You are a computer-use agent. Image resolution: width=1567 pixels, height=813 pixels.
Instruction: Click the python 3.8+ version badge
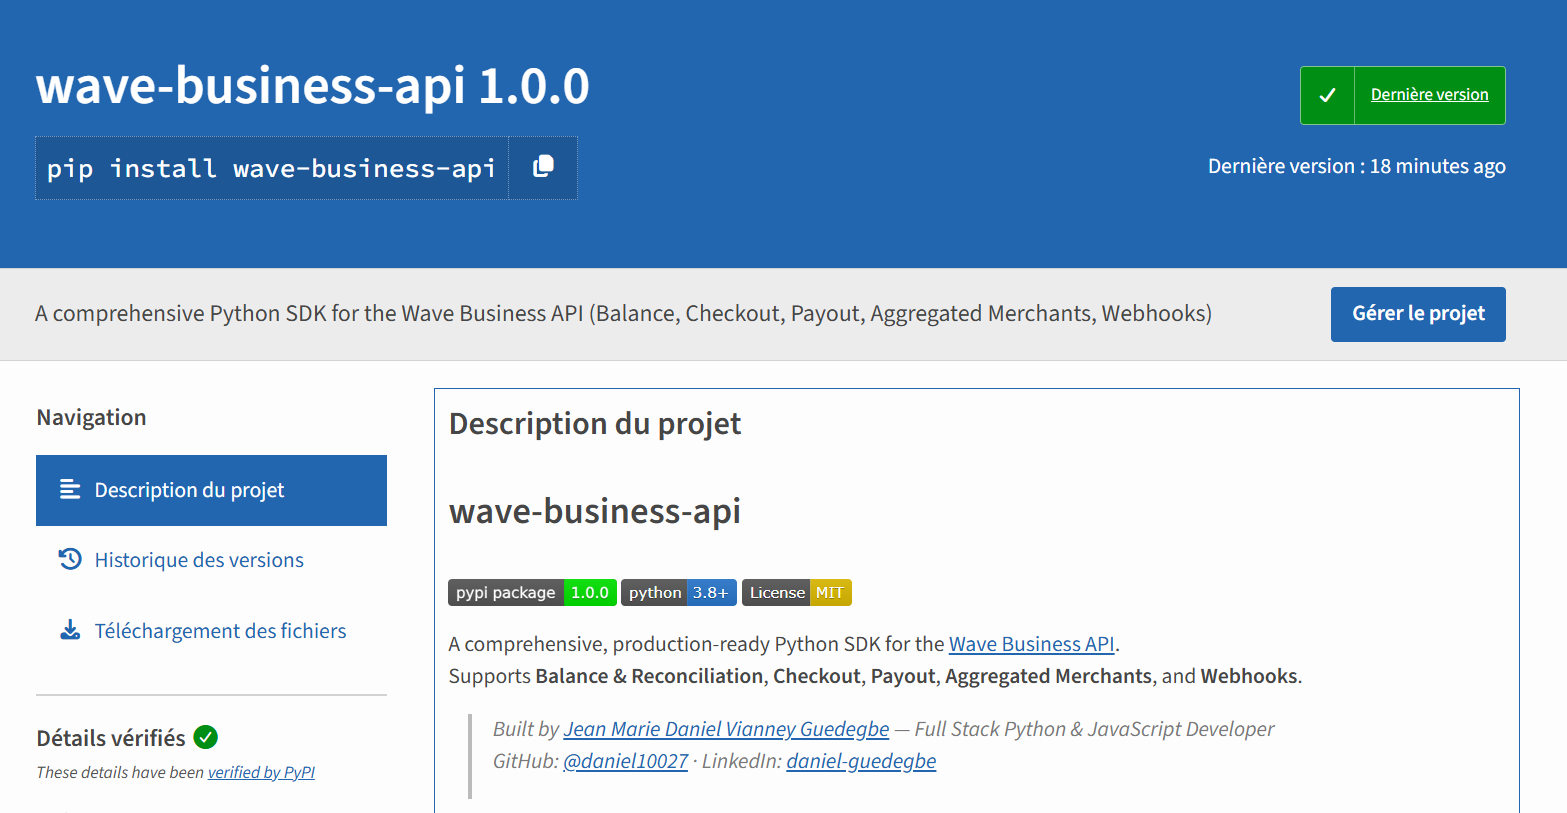[x=678, y=592]
